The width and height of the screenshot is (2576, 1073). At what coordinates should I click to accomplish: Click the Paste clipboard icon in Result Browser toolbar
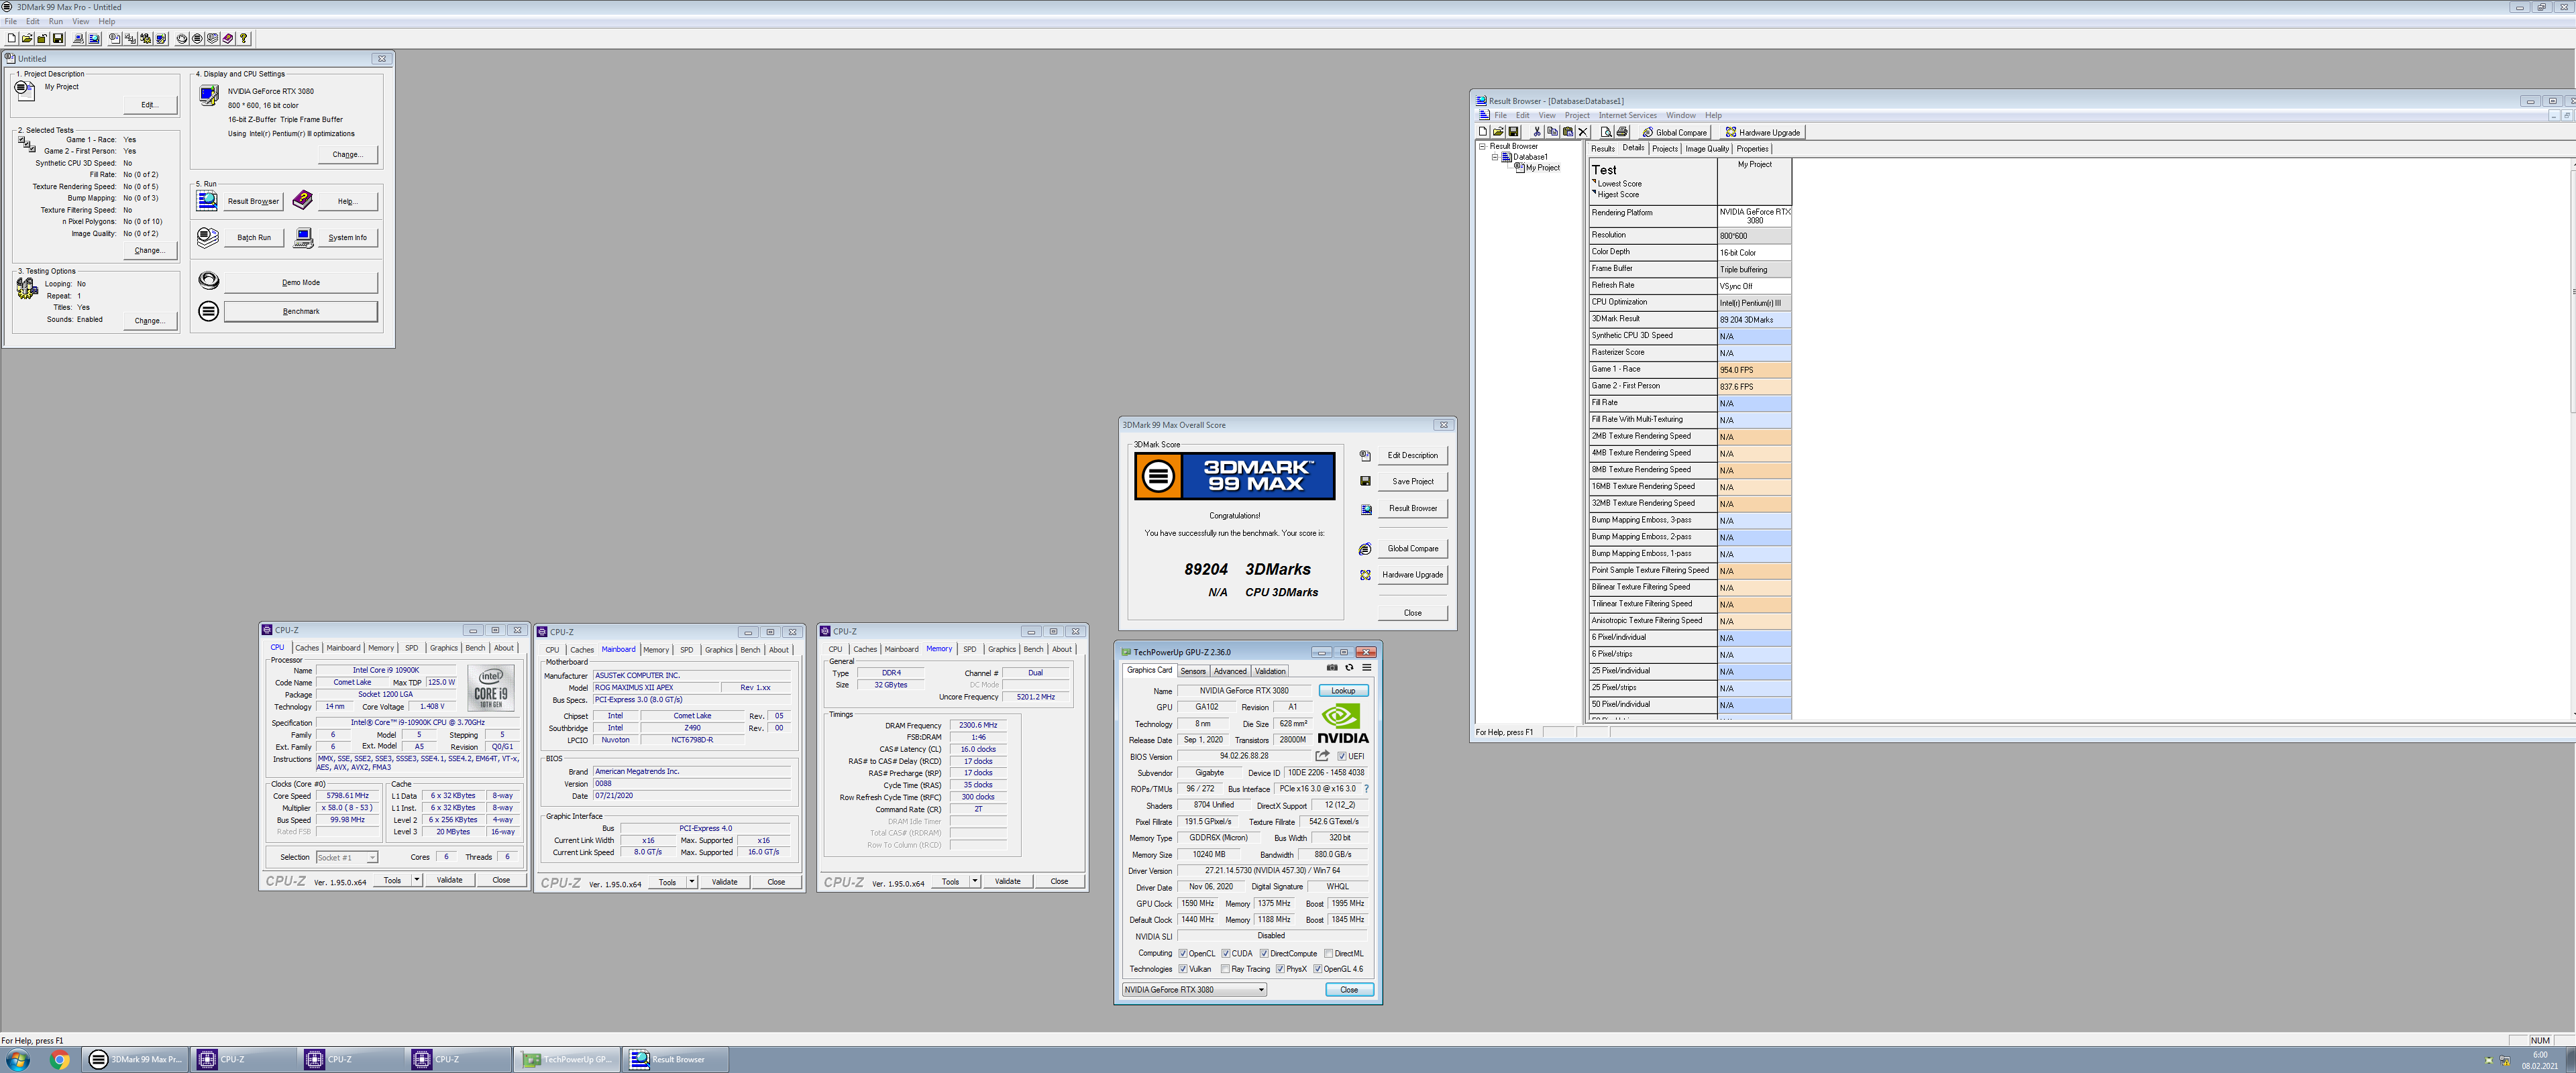[x=1568, y=132]
